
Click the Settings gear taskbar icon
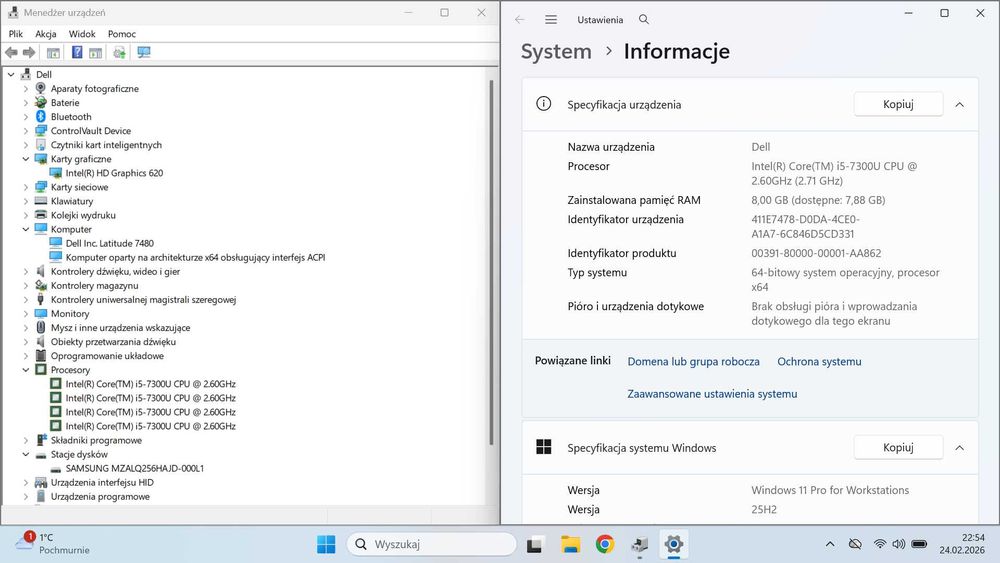(673, 545)
